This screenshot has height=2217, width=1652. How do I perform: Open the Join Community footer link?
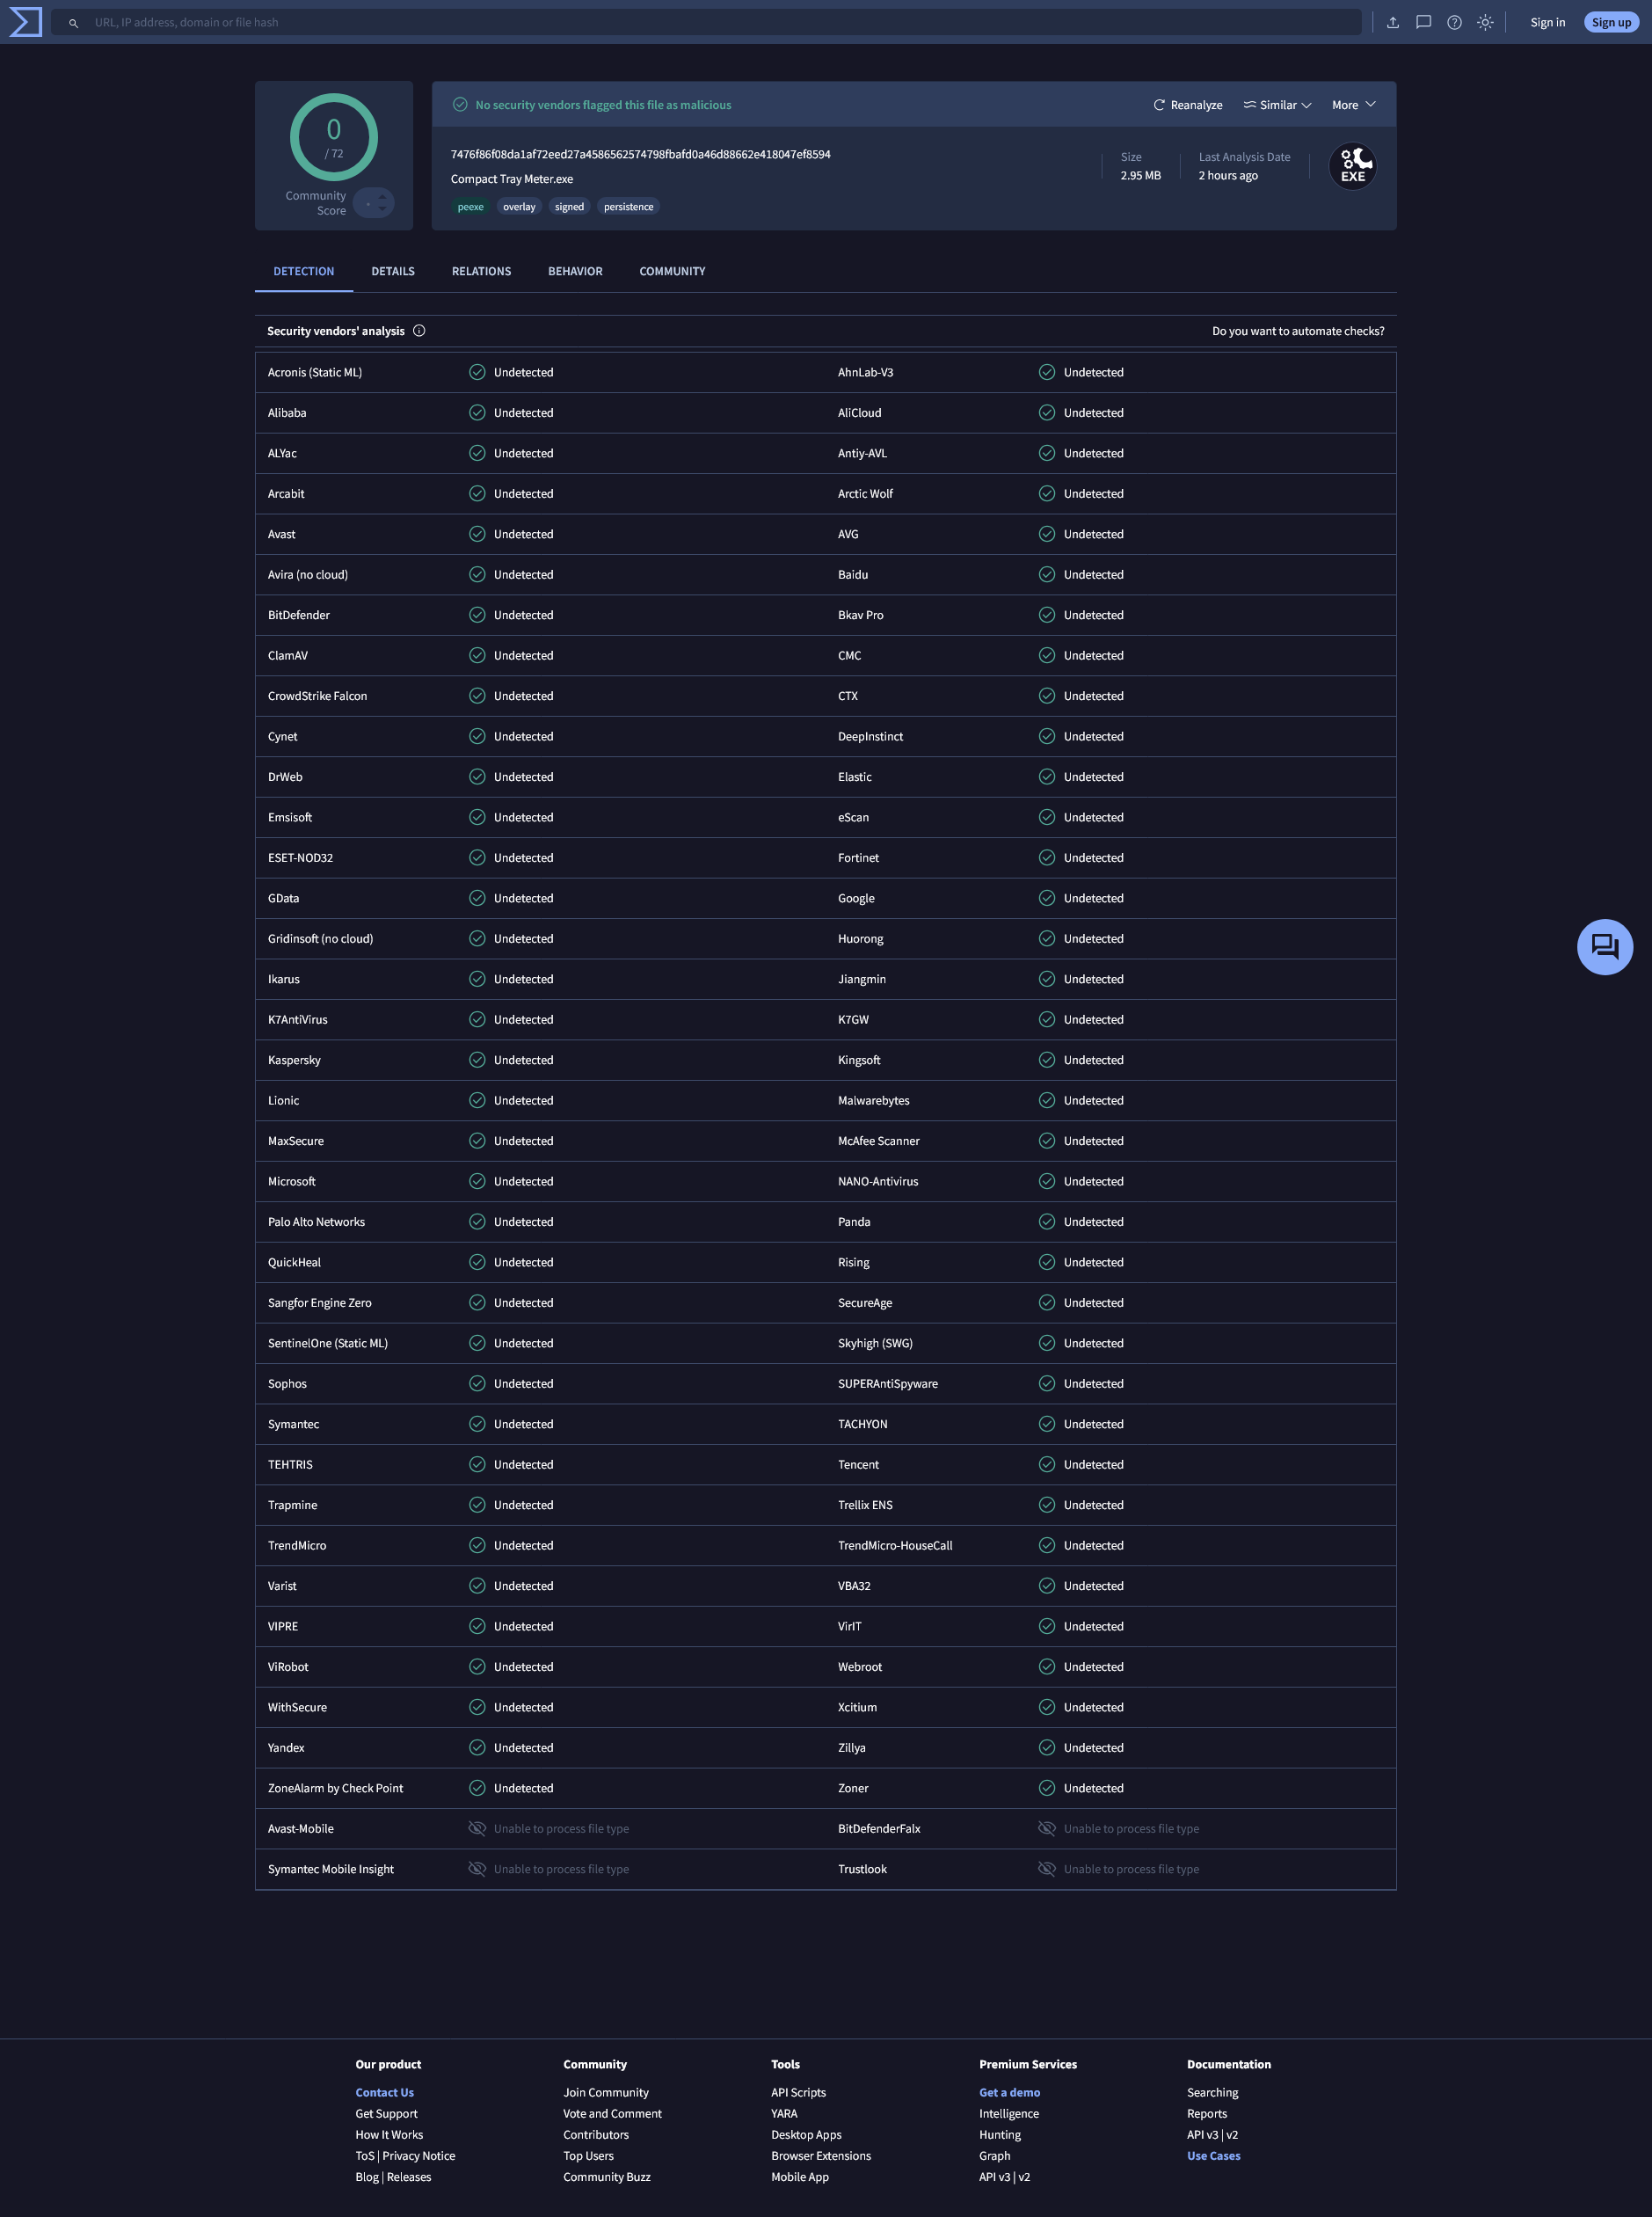click(x=605, y=2093)
